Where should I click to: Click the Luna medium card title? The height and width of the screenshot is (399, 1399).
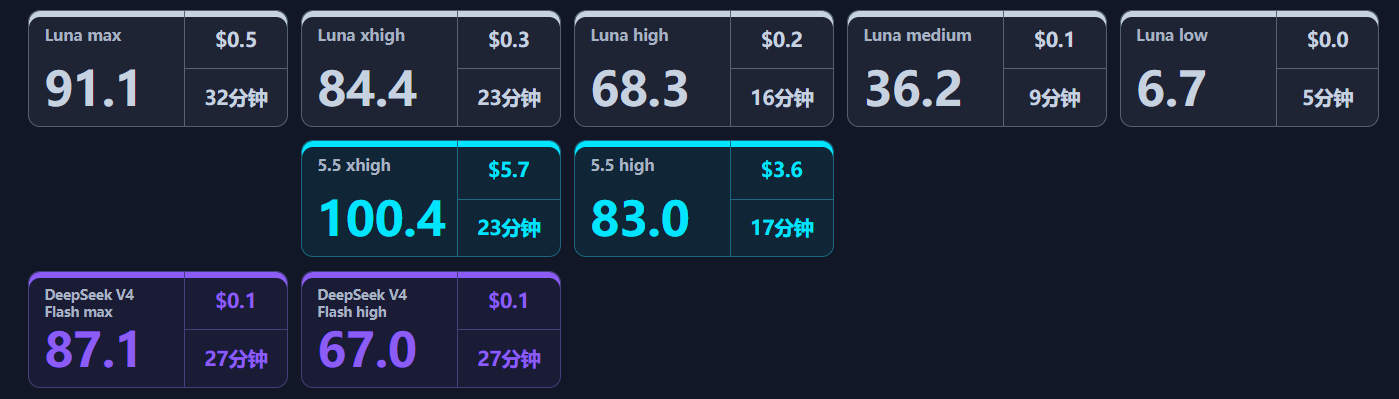(917, 36)
